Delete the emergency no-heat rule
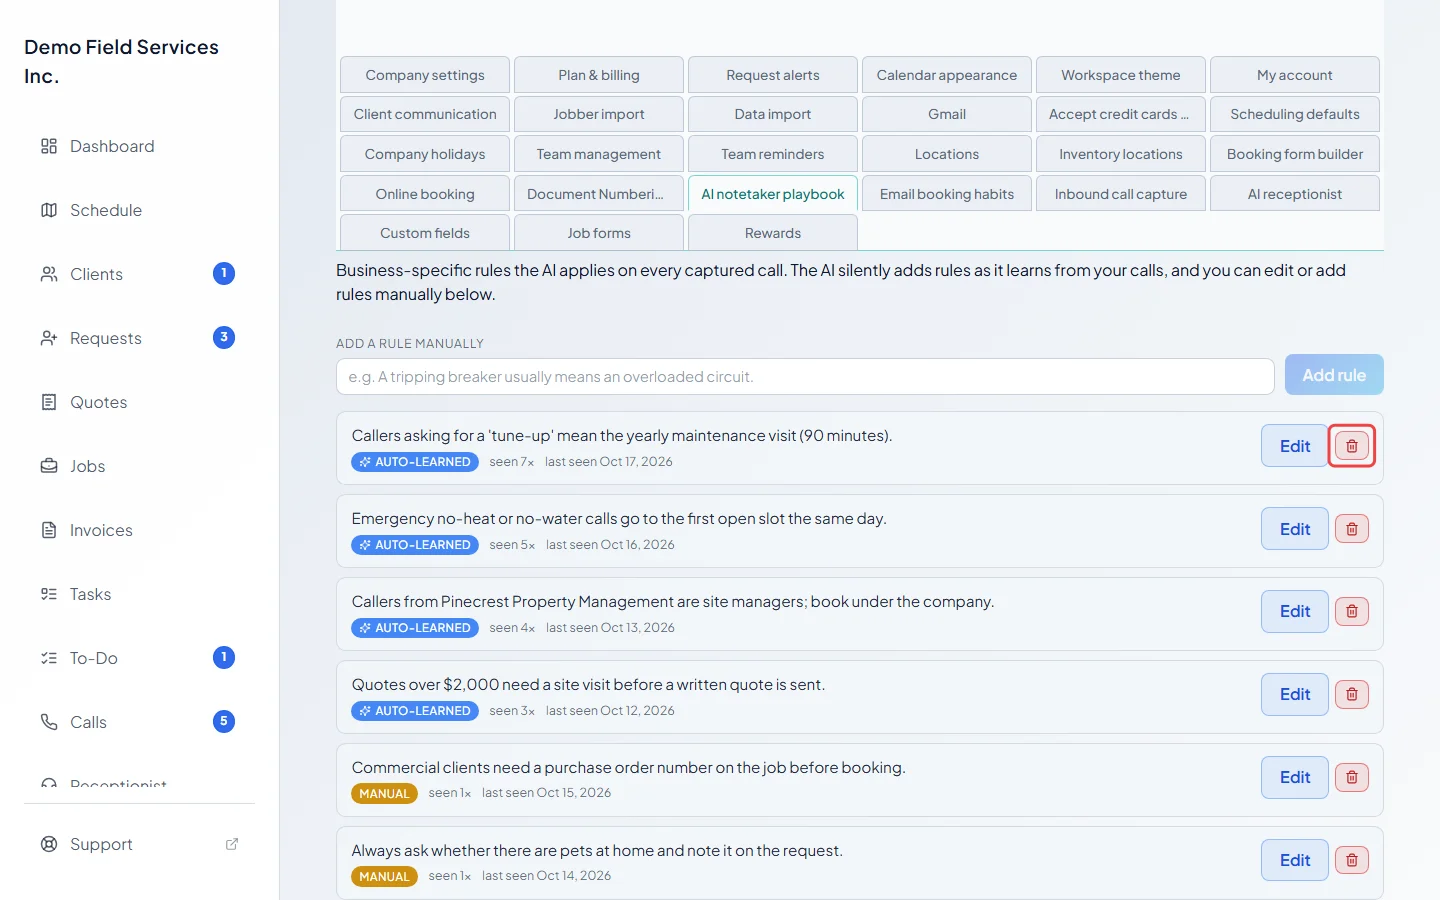1440x900 pixels. click(1351, 529)
